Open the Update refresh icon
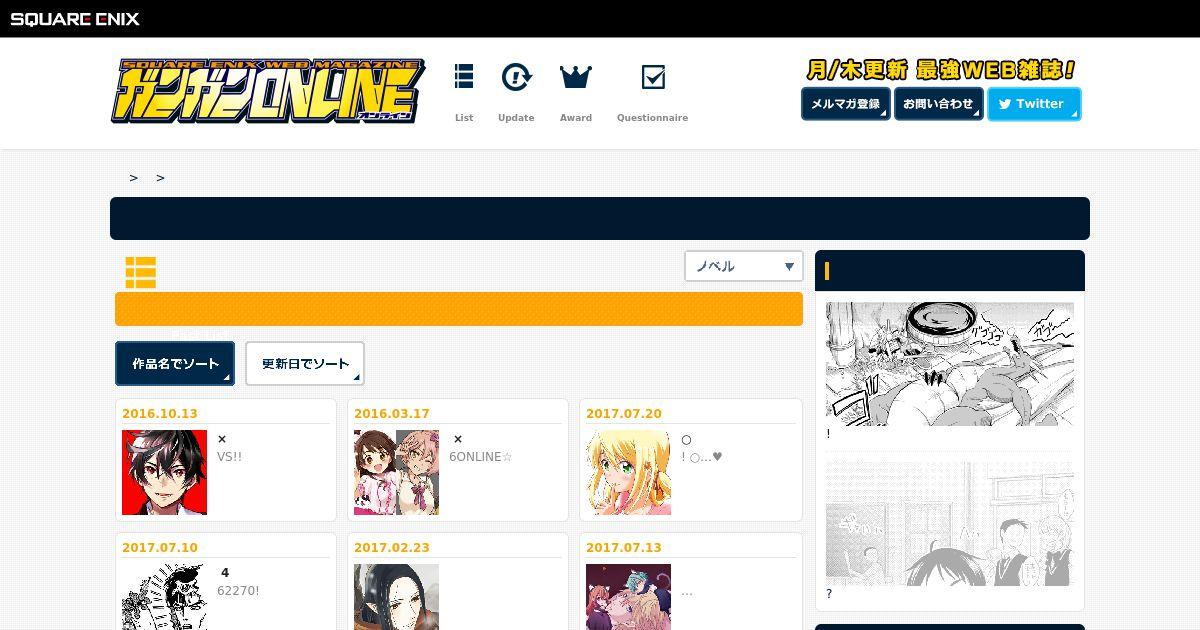The image size is (1200, 630). pos(516,77)
